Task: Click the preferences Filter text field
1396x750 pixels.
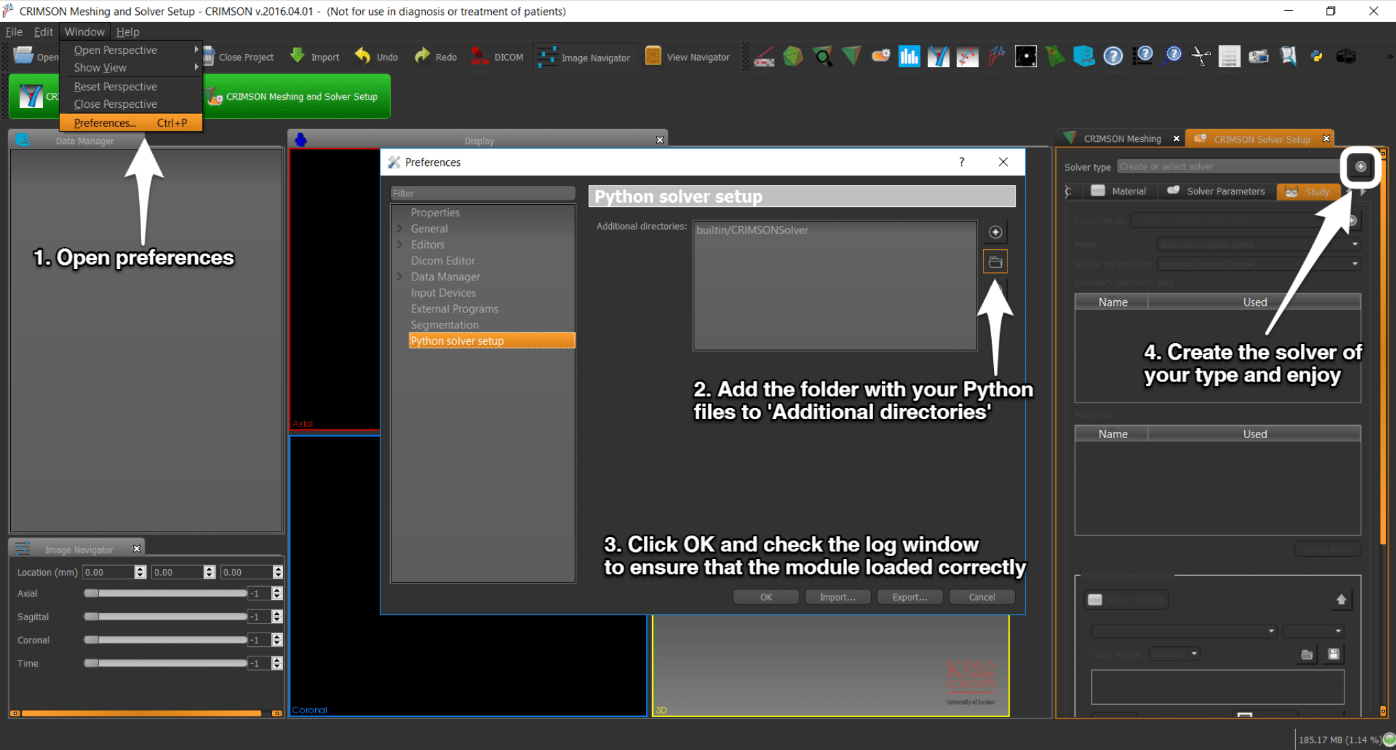Action: [x=482, y=193]
